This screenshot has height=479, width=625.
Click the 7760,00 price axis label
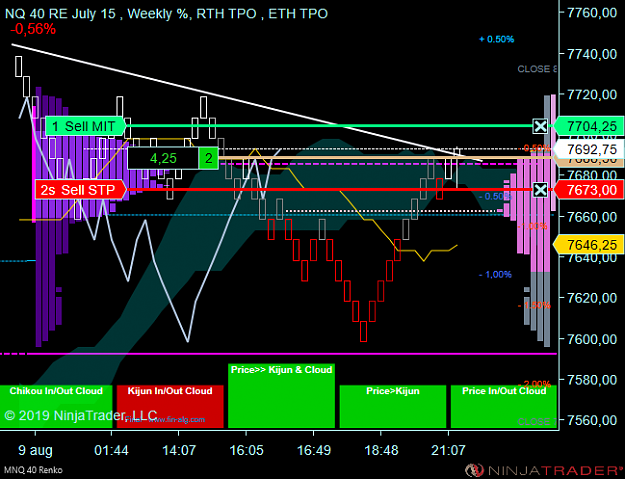coord(592,13)
